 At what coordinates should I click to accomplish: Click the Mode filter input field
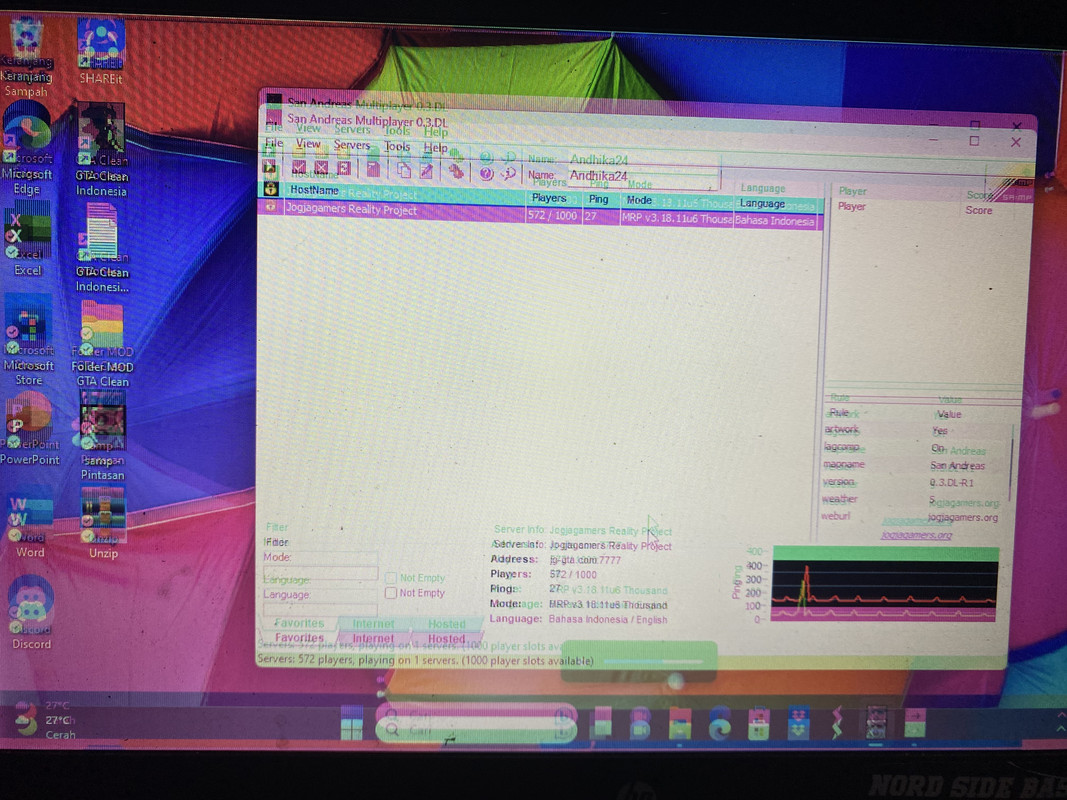(321, 571)
